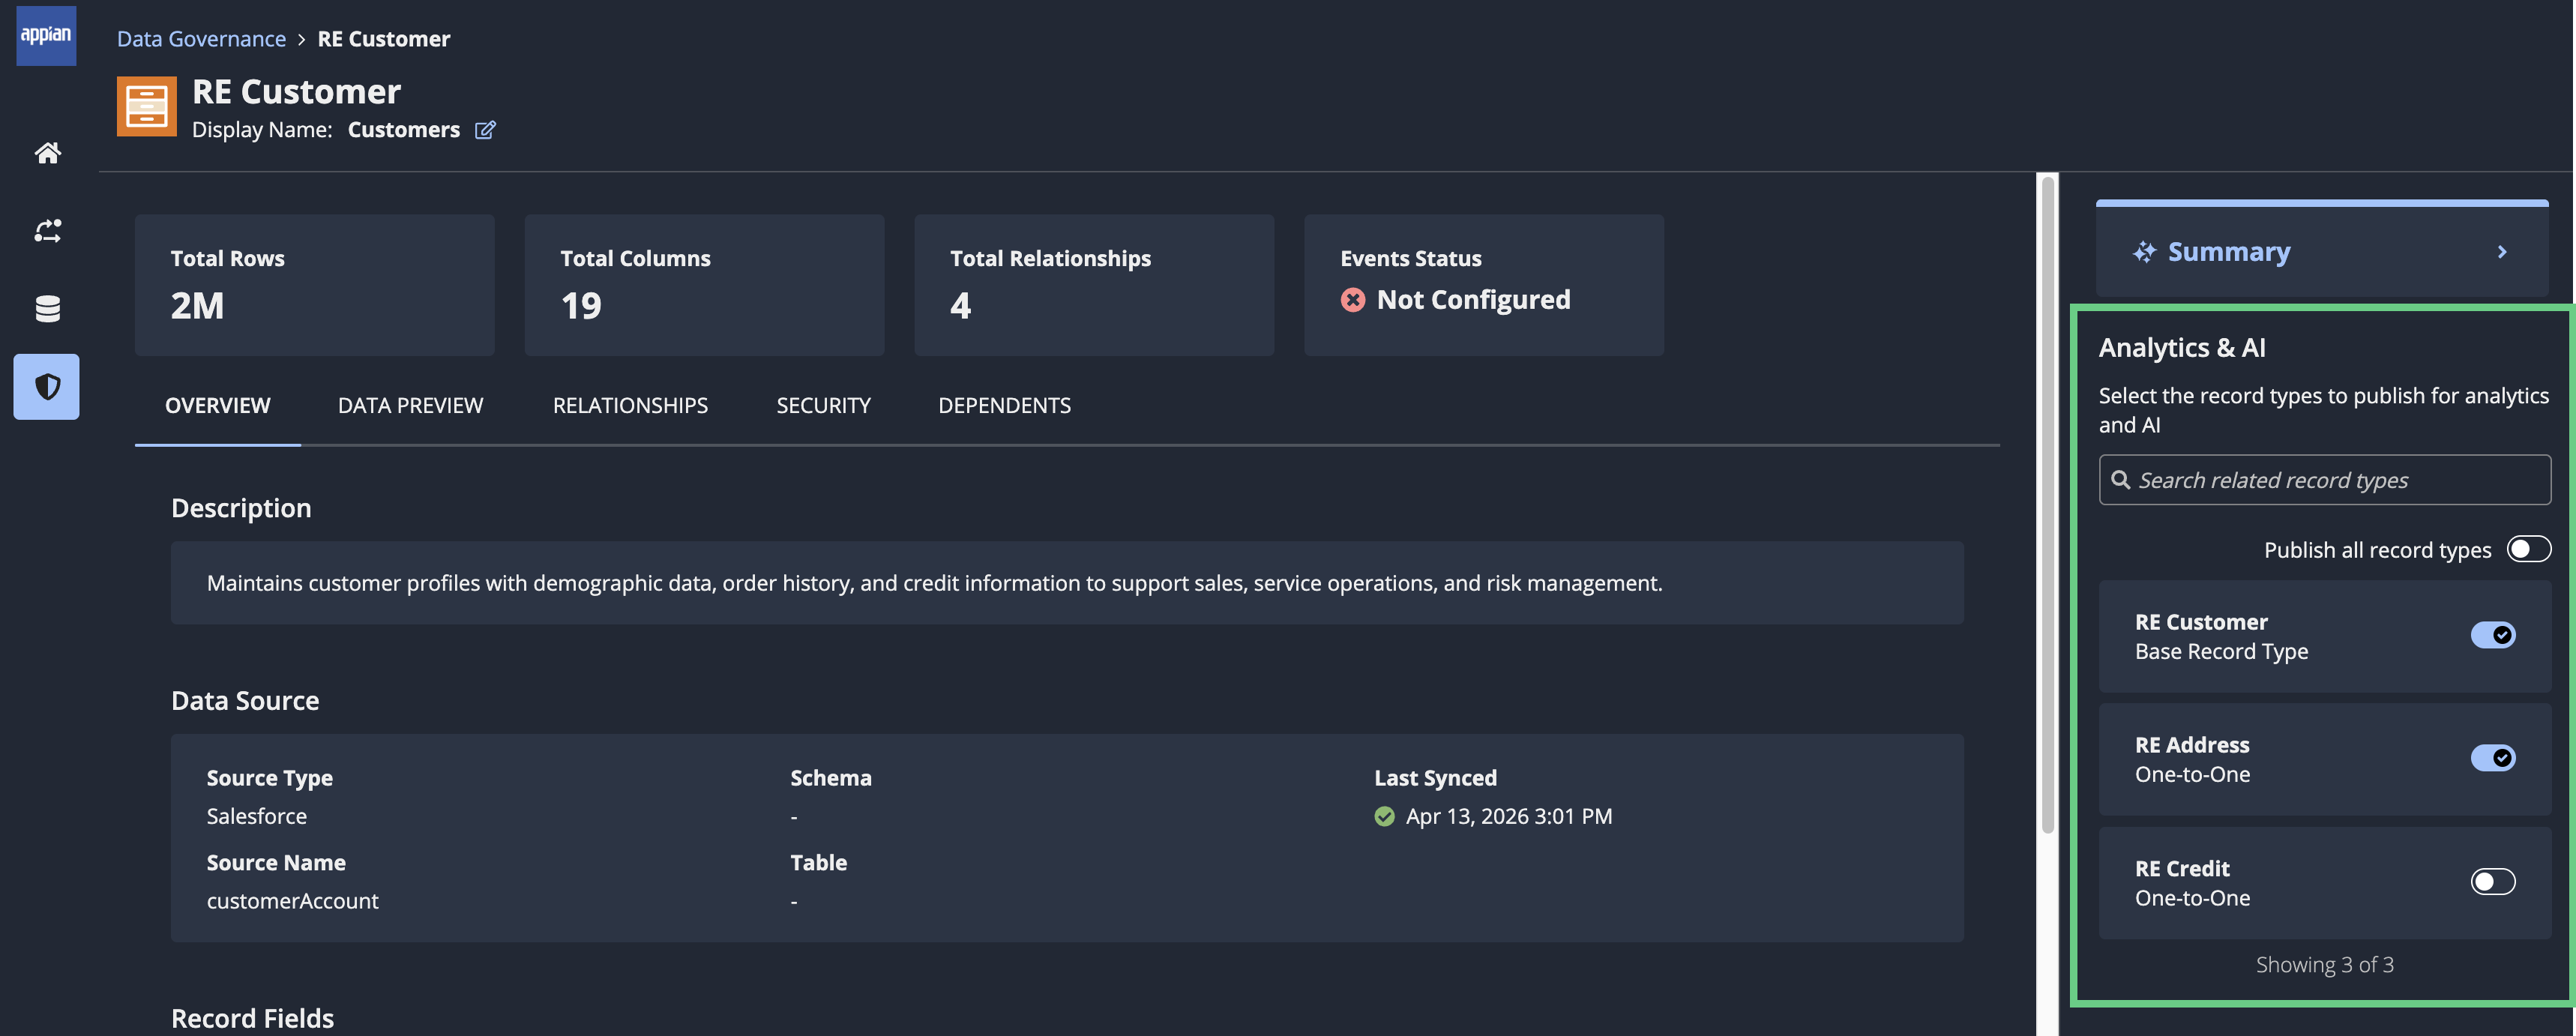This screenshot has width=2576, height=1036.
Task: Click the customerAccount source name value
Action: [293, 901]
